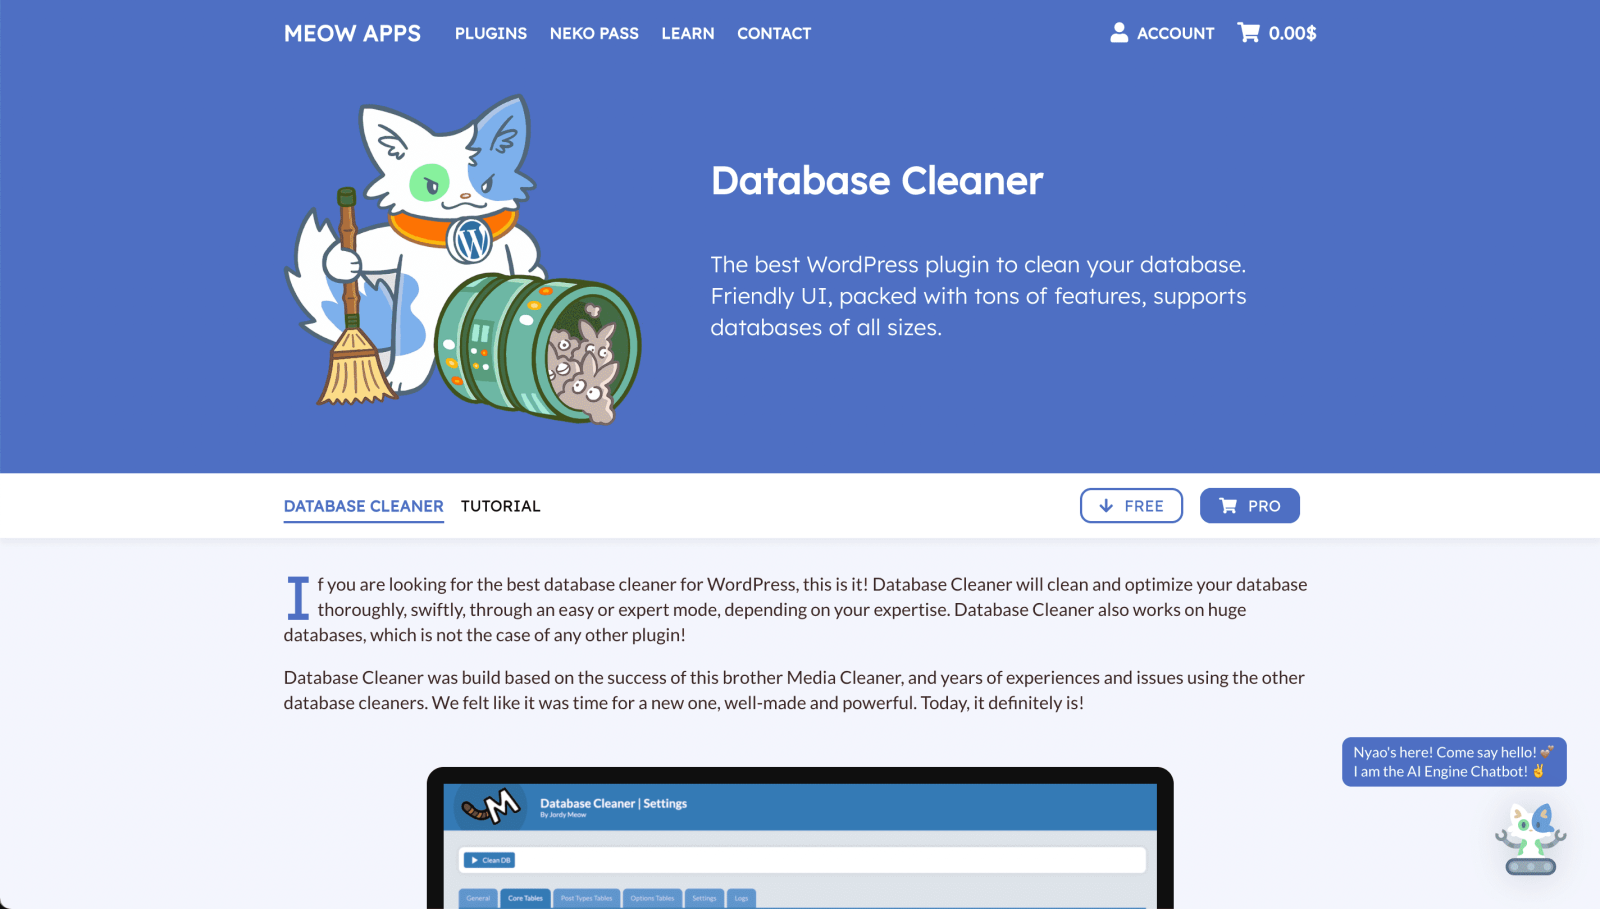
Task: Click the download arrow icon on Free
Action: (x=1106, y=506)
